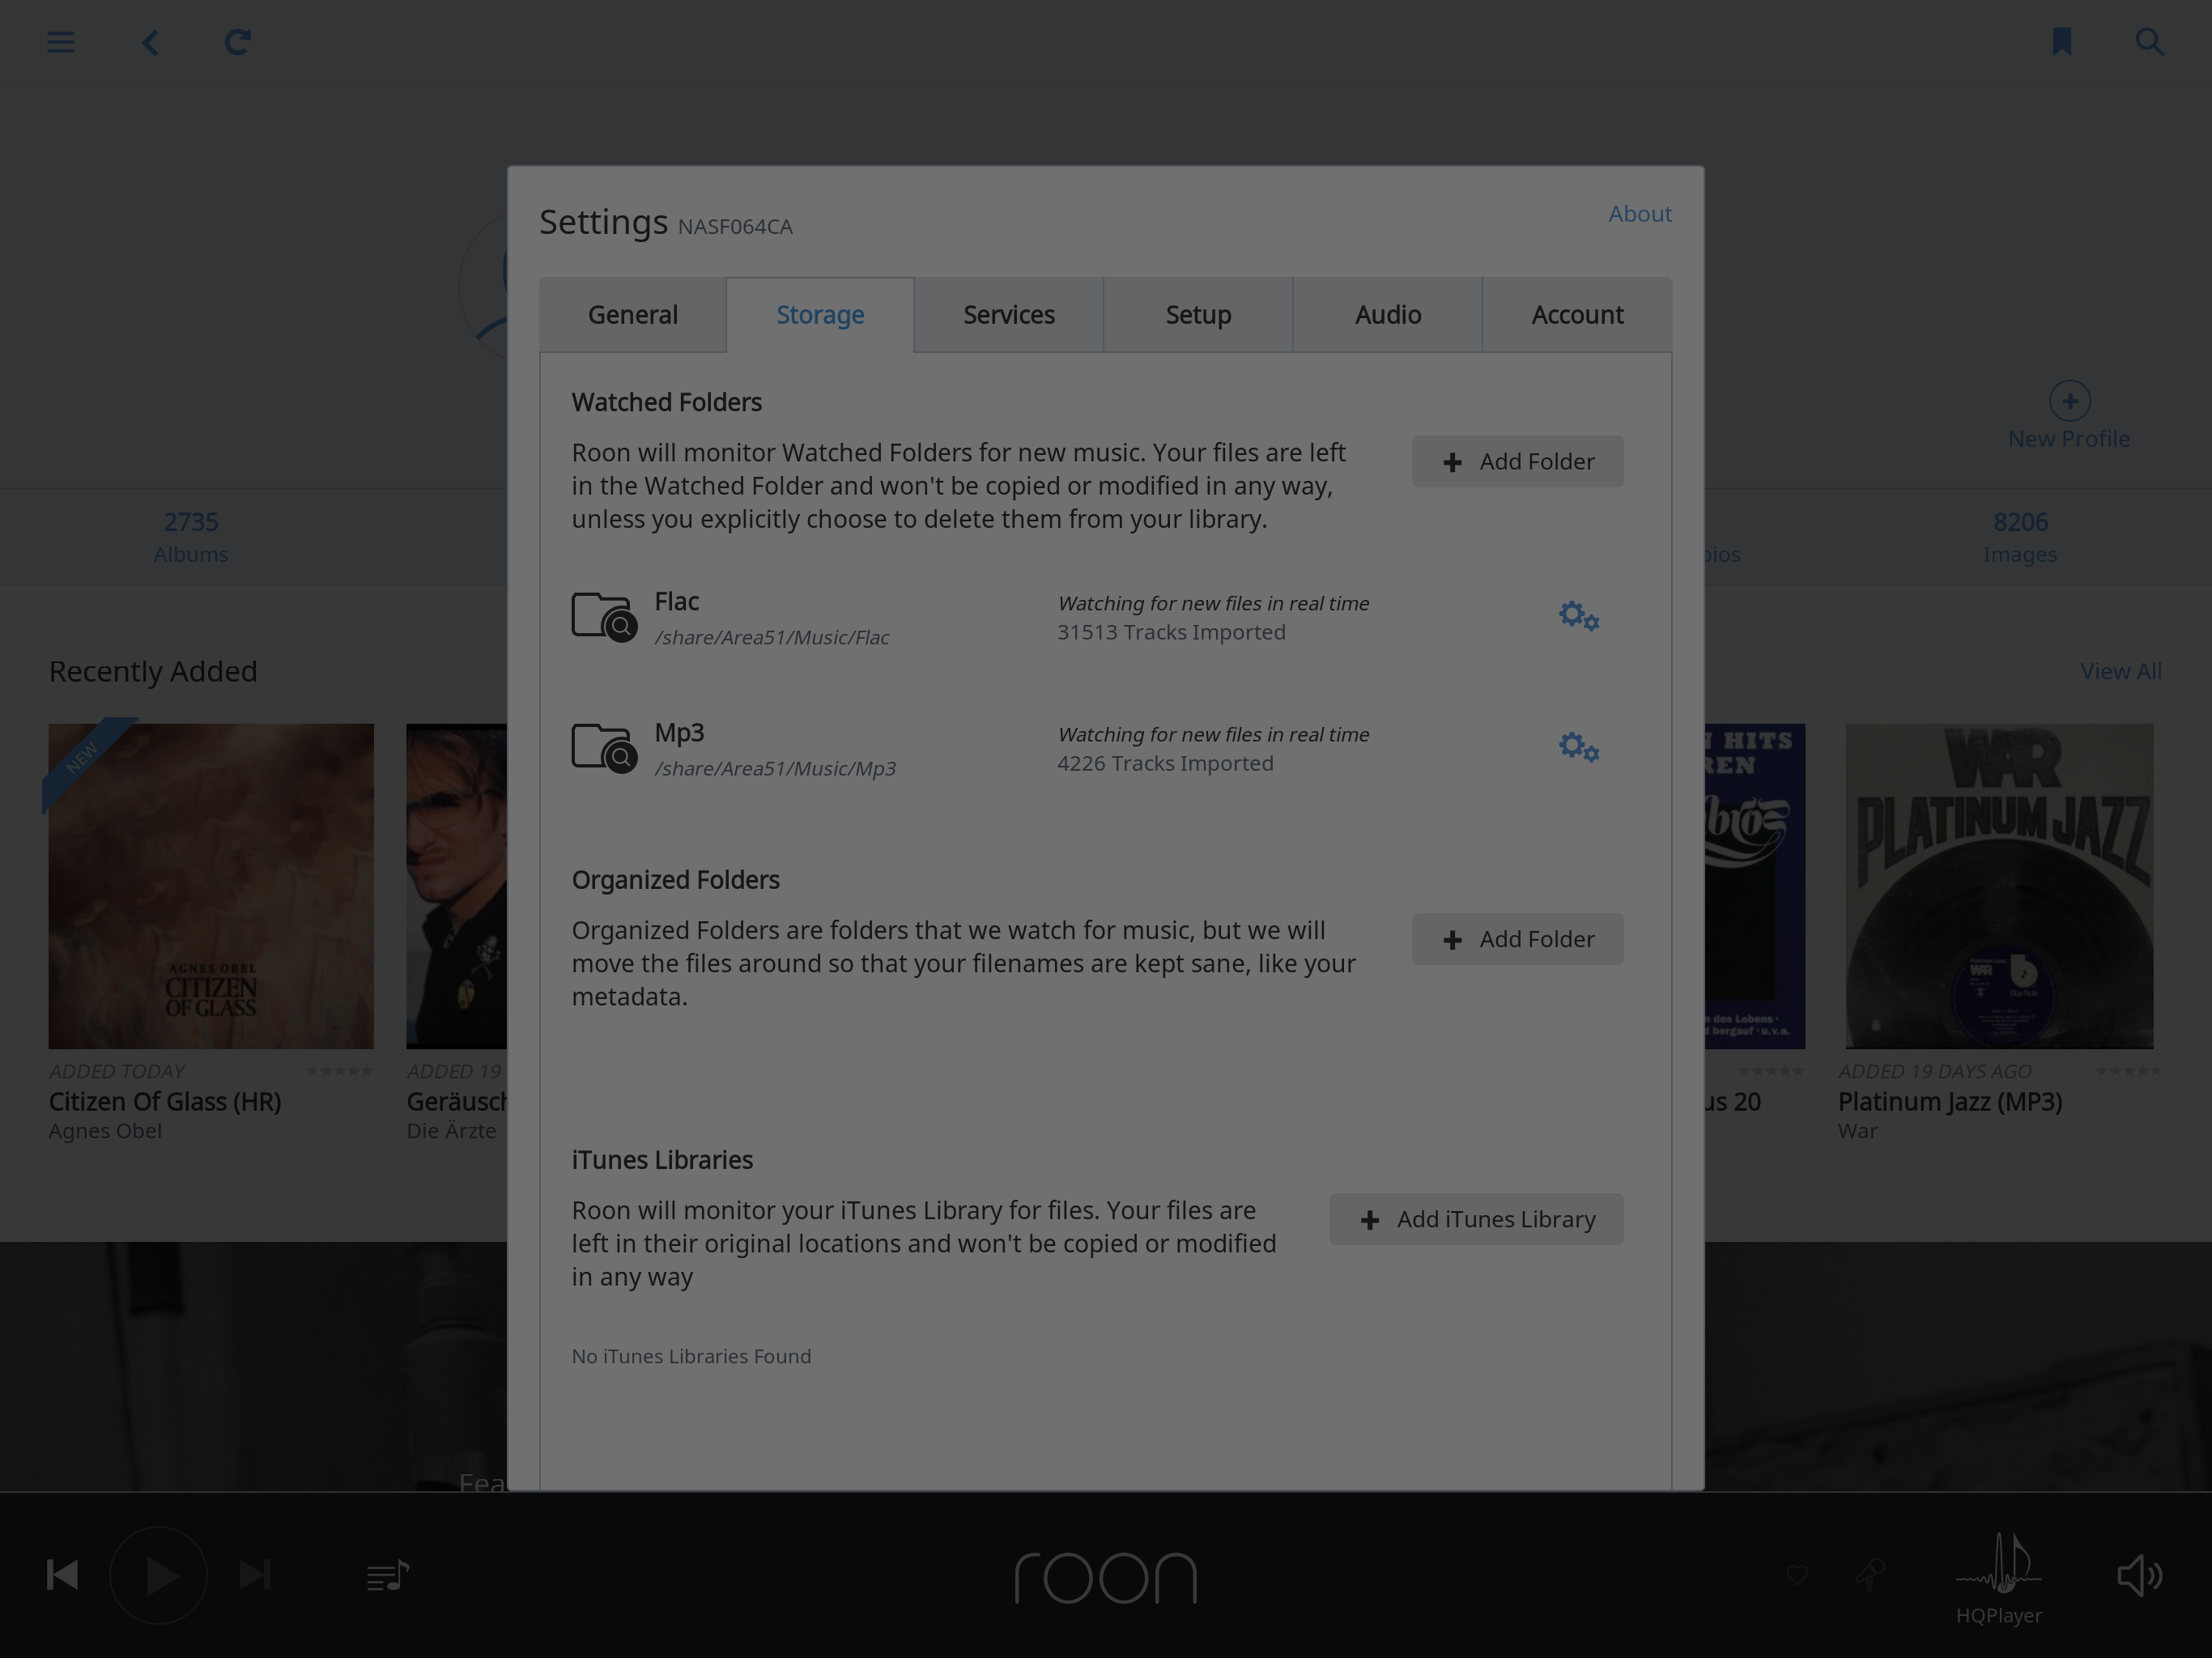This screenshot has height=1658, width=2212.
Task: Click the Roon logo in footer
Action: point(1106,1578)
